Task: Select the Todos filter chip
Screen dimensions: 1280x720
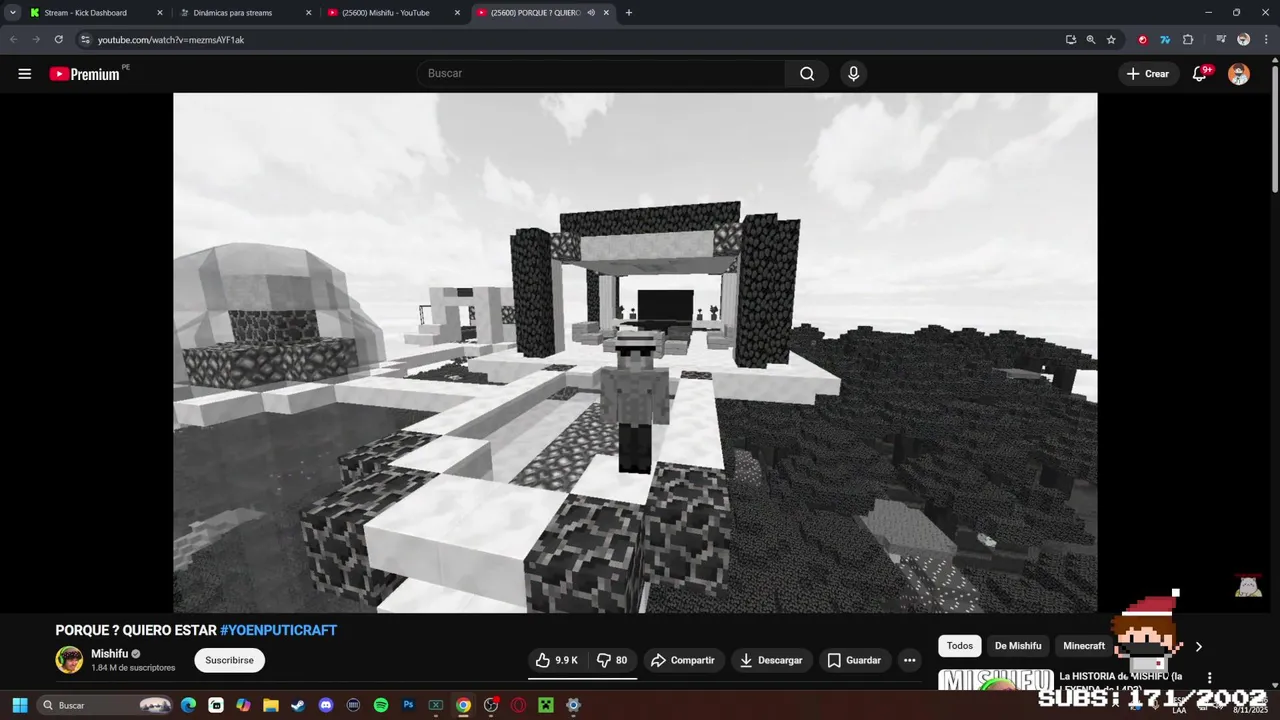Action: [x=960, y=646]
